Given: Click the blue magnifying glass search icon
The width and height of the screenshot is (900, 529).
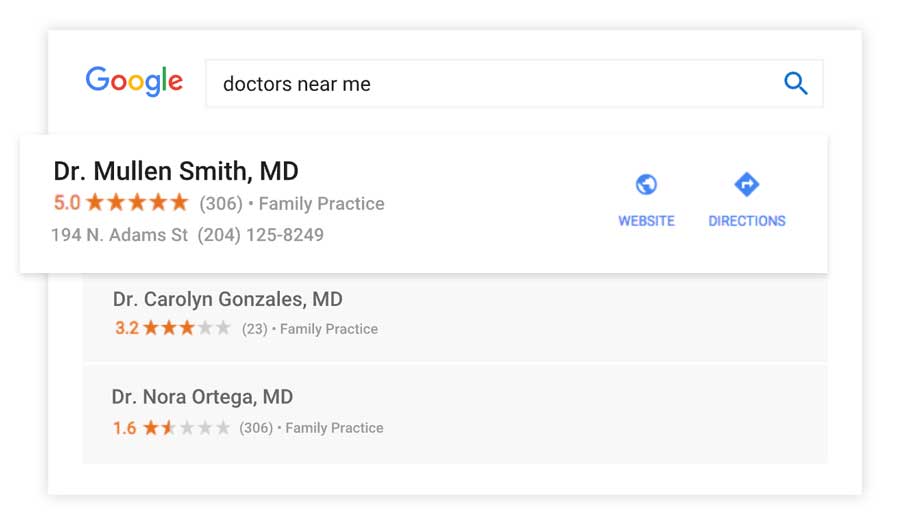Looking at the screenshot, I should 796,83.
